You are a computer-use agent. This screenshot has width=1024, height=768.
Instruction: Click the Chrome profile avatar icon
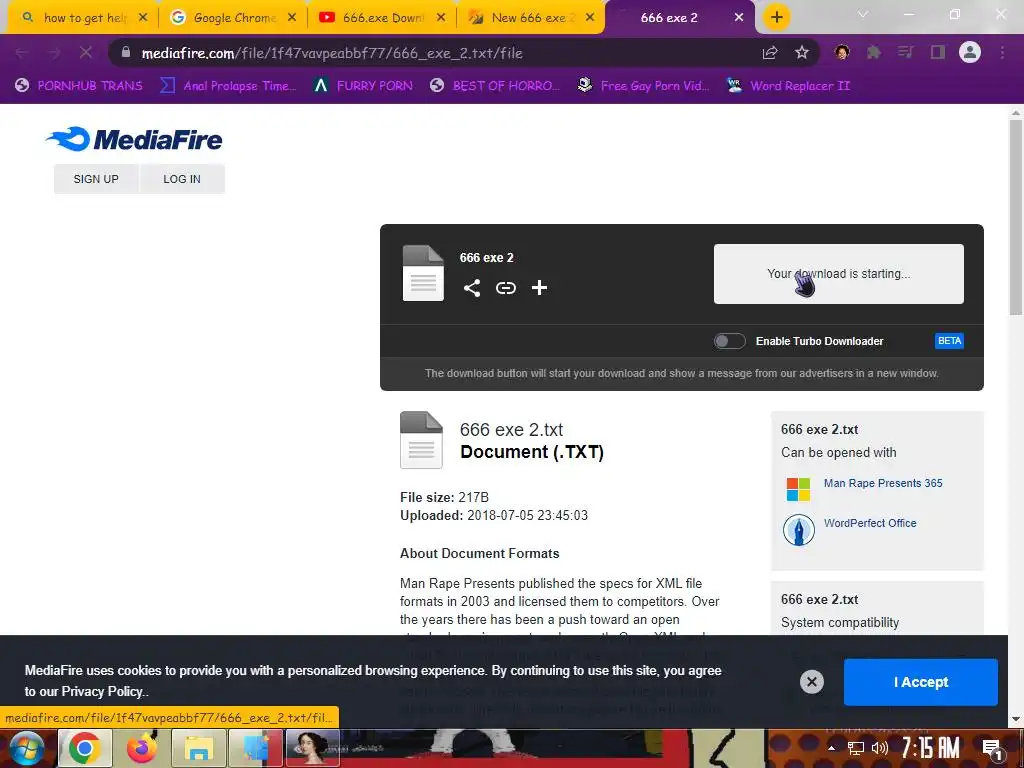pyautogui.click(x=970, y=52)
